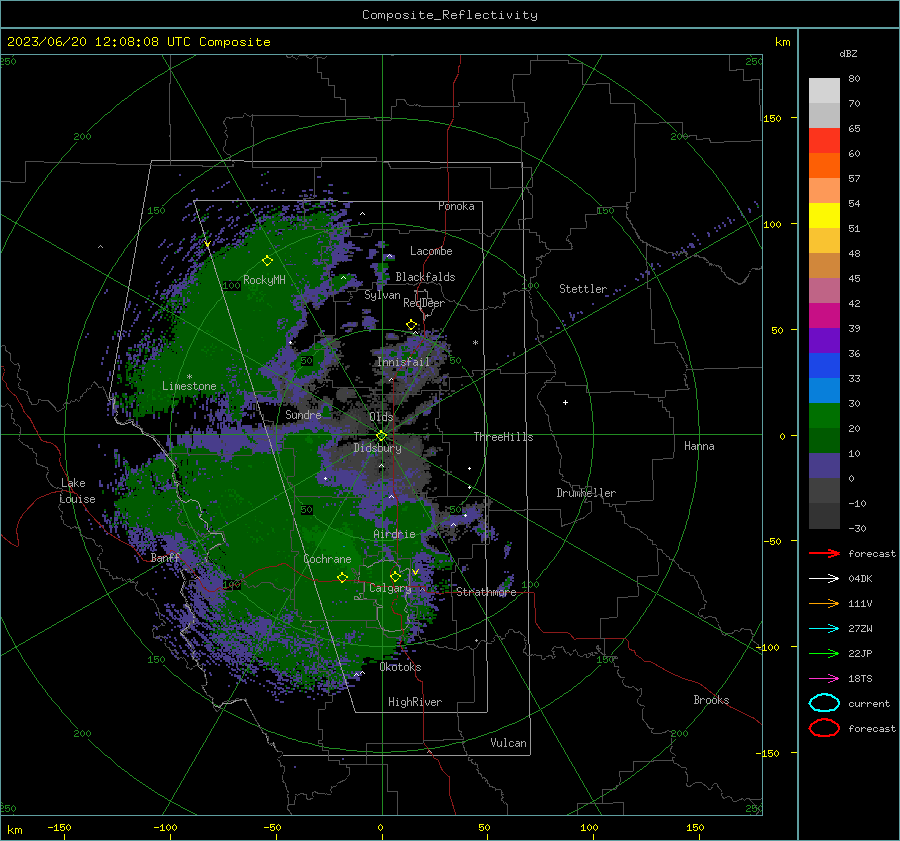Click the Olds town label
The image size is (900, 841).
pos(381,417)
